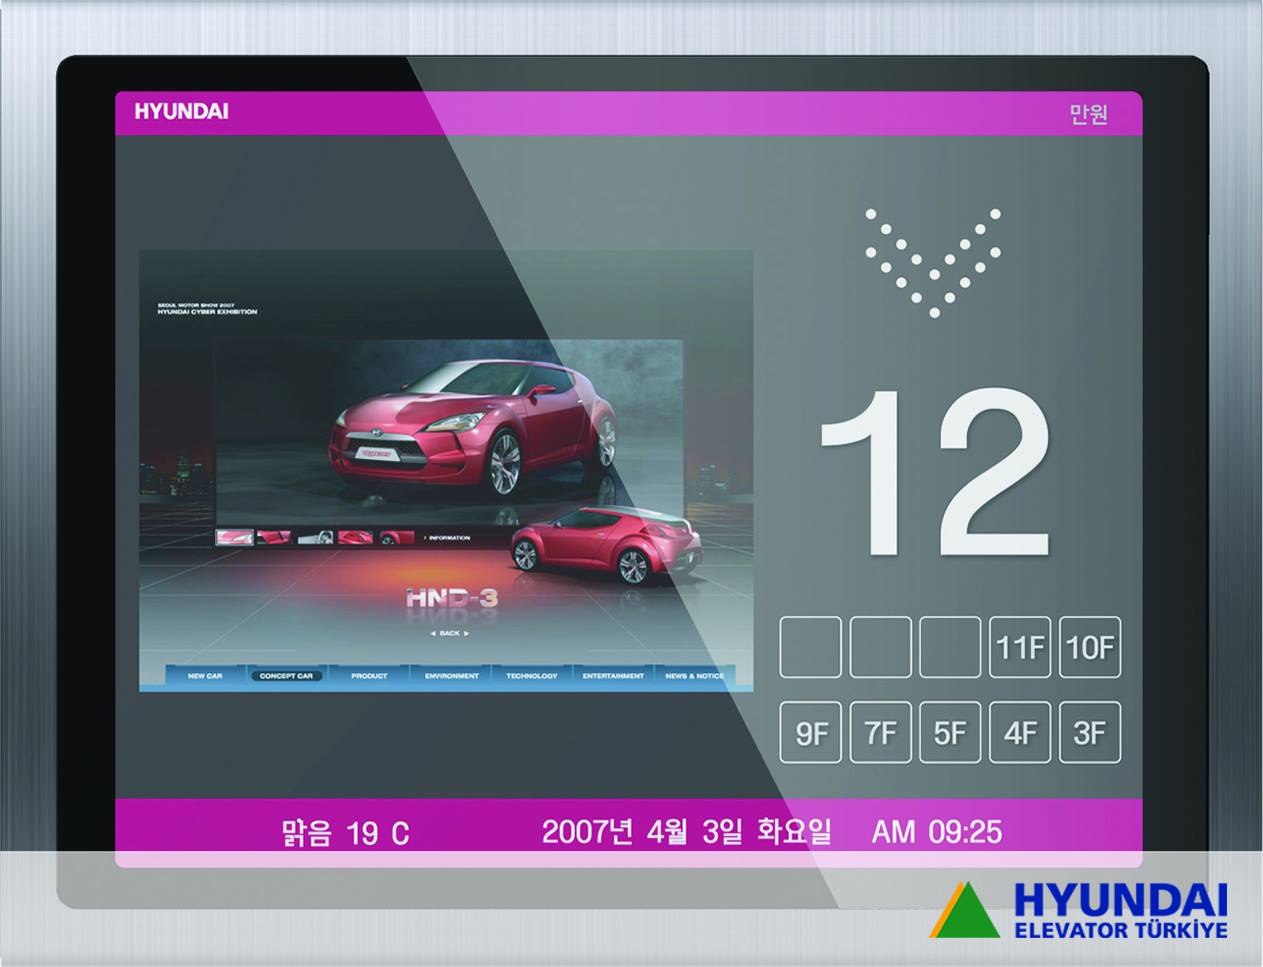The height and width of the screenshot is (967, 1263).
Task: Click the Back navigation link under HND-3
Action: coord(449,633)
